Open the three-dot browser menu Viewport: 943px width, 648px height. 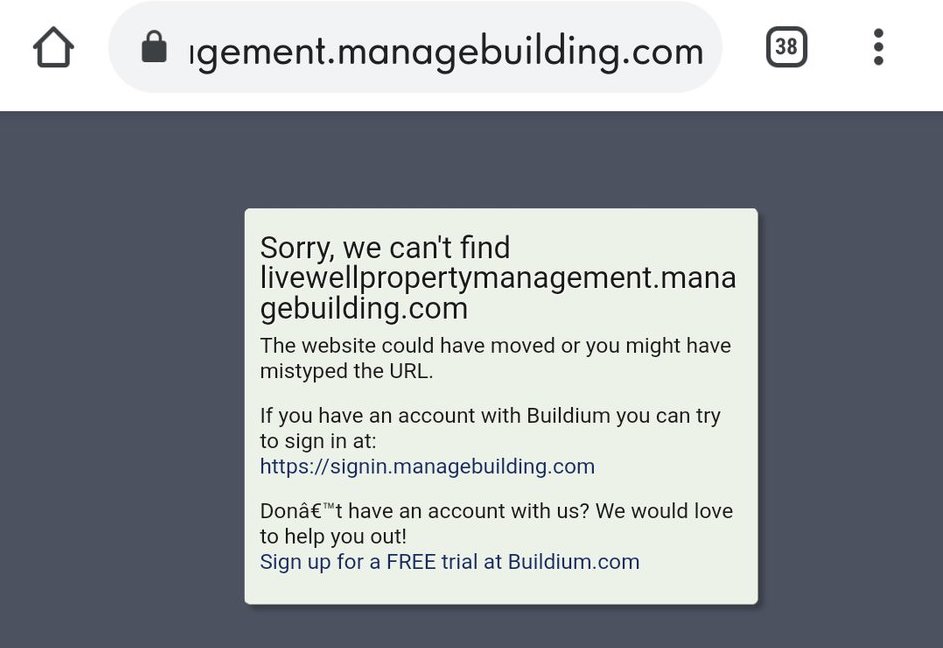[x=878, y=47]
